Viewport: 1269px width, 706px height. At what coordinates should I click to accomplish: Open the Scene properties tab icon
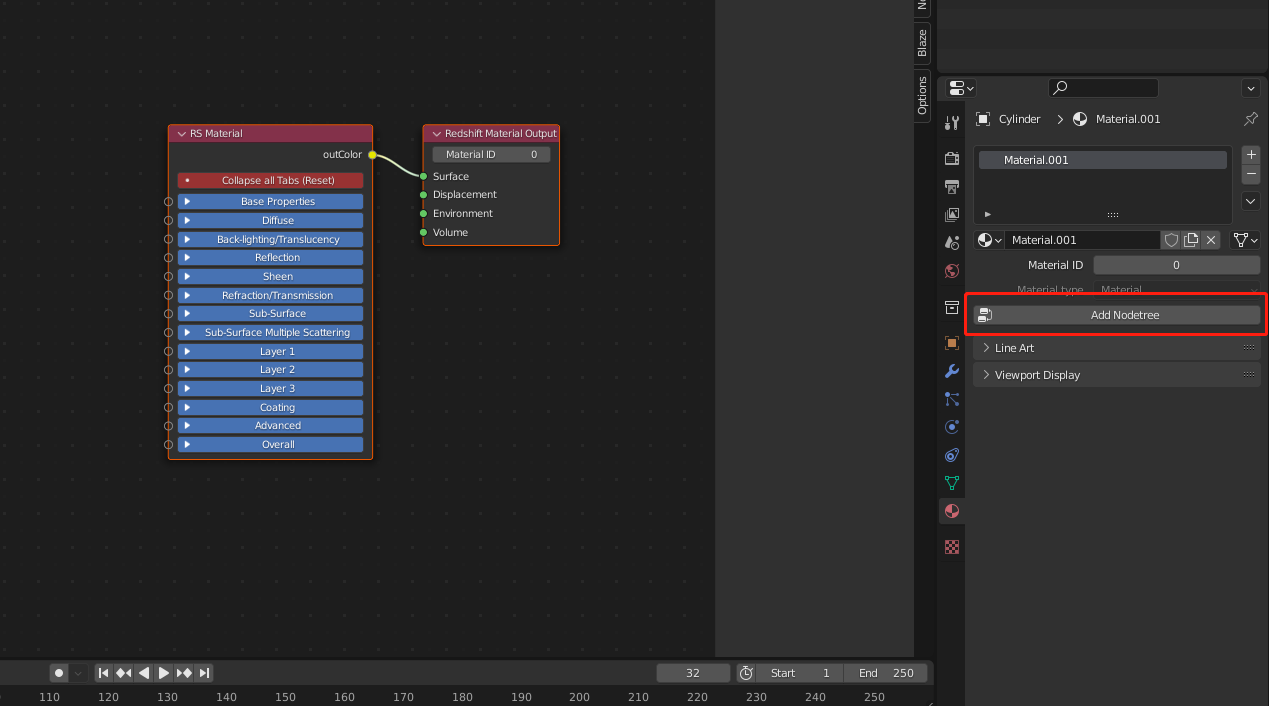point(952,243)
